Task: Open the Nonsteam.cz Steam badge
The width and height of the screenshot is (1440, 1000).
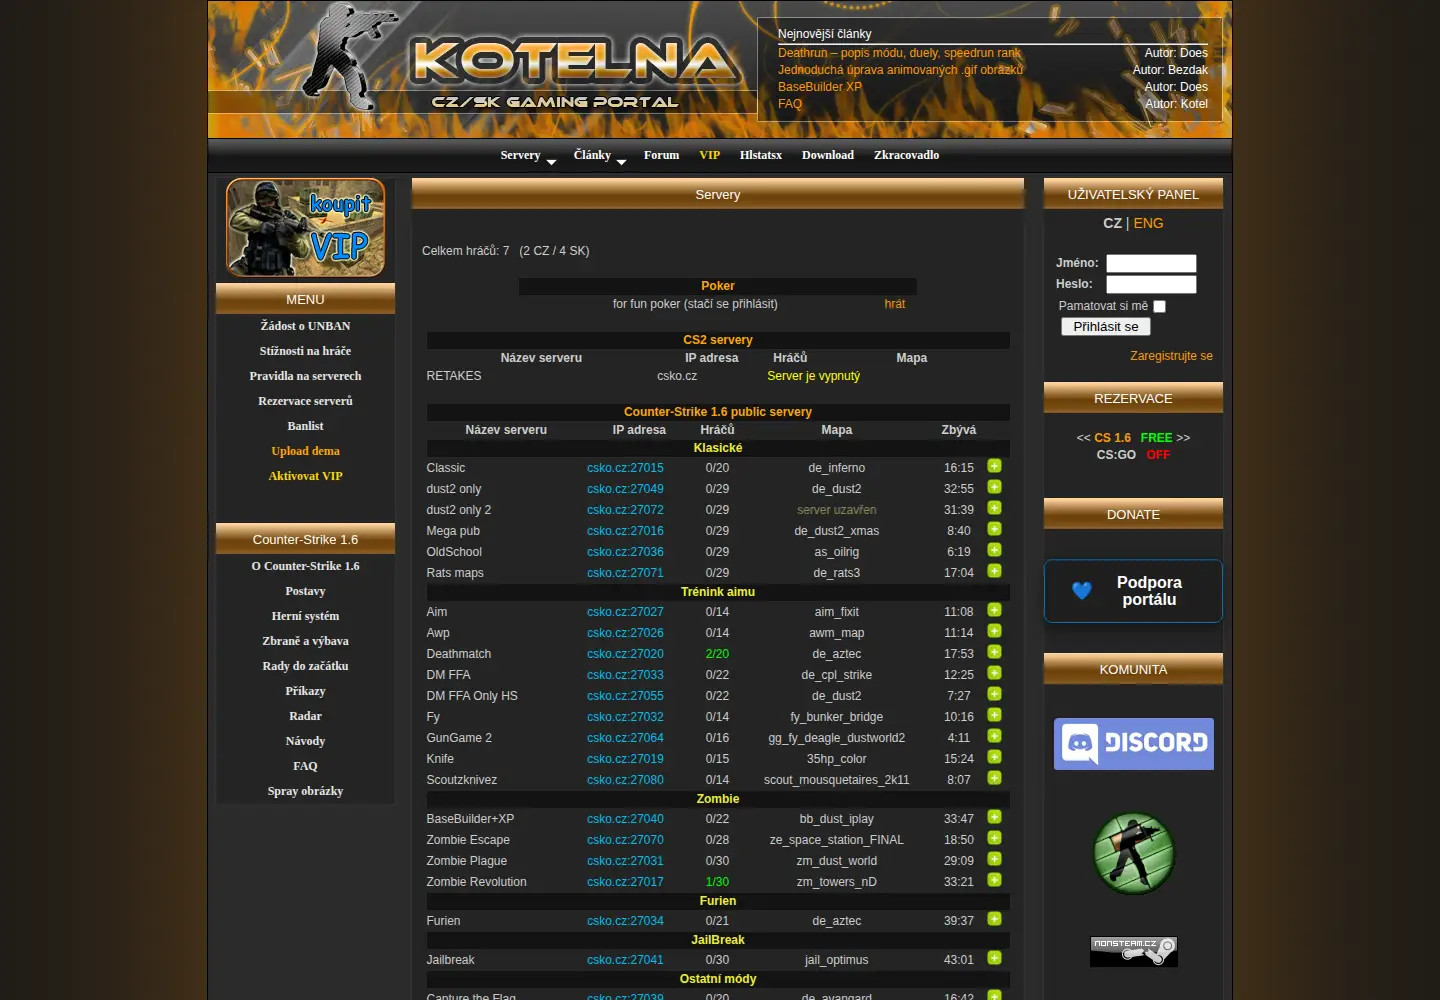Action: point(1134,951)
